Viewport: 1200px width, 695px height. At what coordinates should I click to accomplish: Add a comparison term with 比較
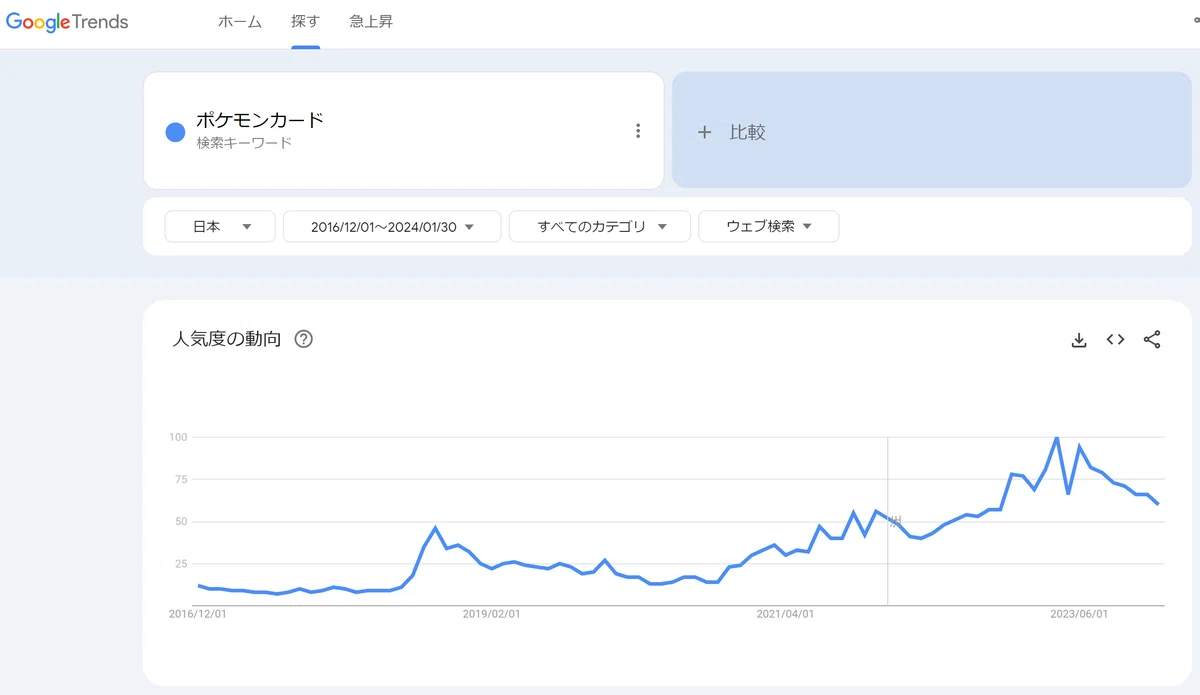(932, 130)
